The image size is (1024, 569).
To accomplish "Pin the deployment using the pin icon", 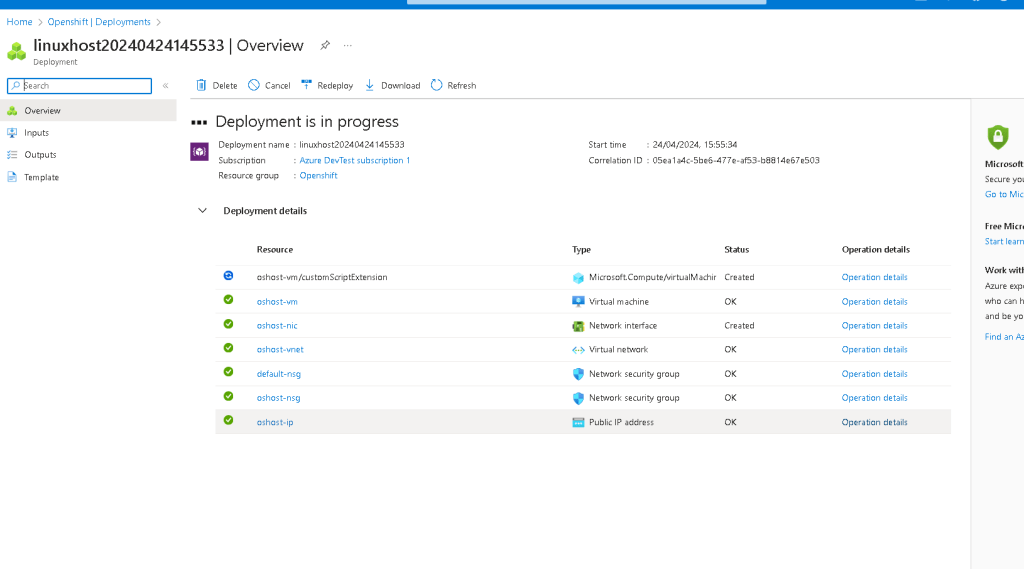I will (x=325, y=45).
